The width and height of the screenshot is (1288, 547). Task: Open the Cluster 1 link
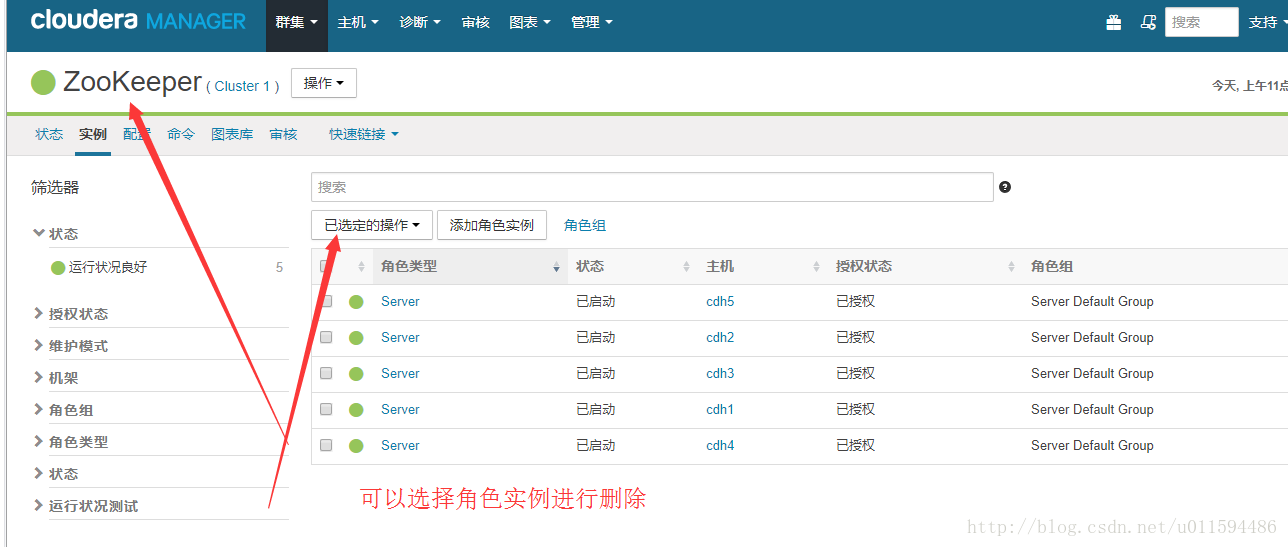point(243,86)
